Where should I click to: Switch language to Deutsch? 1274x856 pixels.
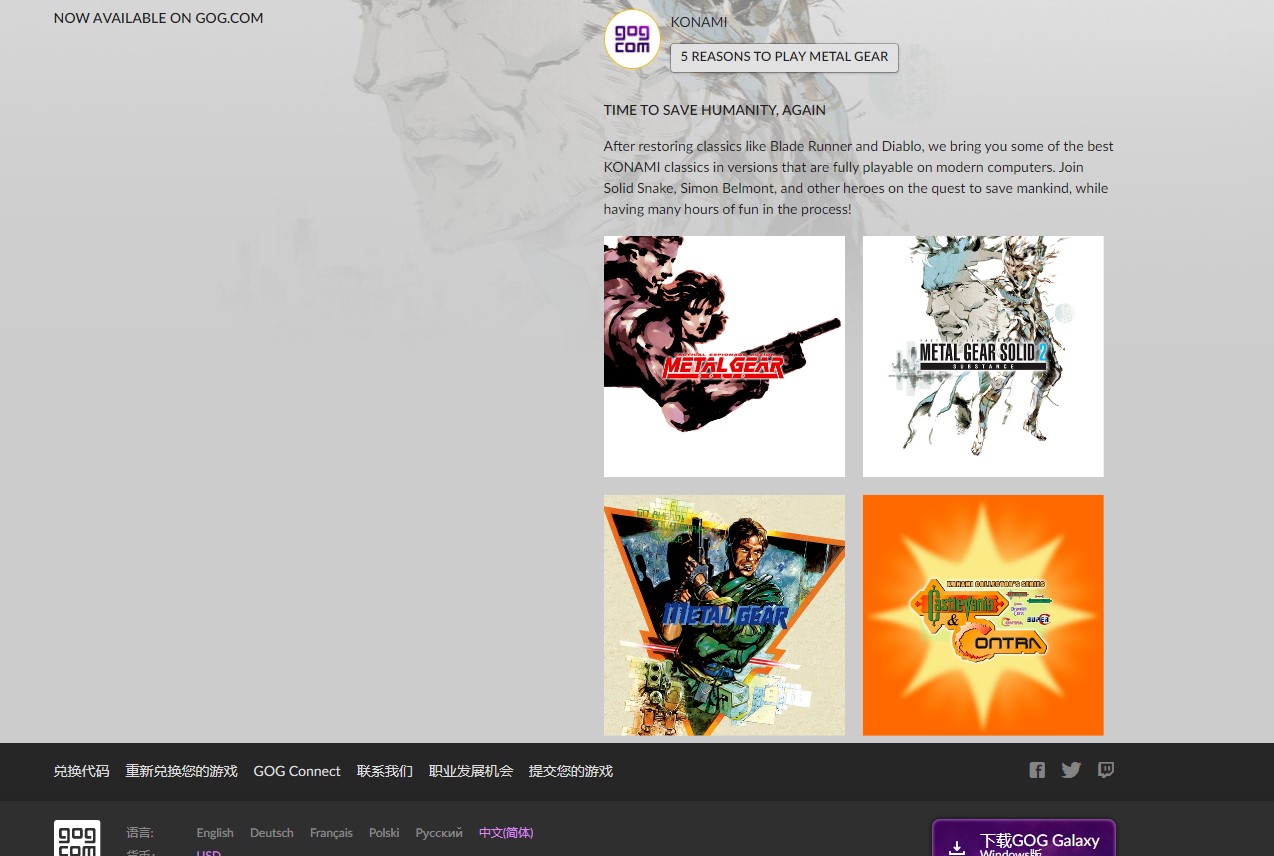click(x=272, y=833)
